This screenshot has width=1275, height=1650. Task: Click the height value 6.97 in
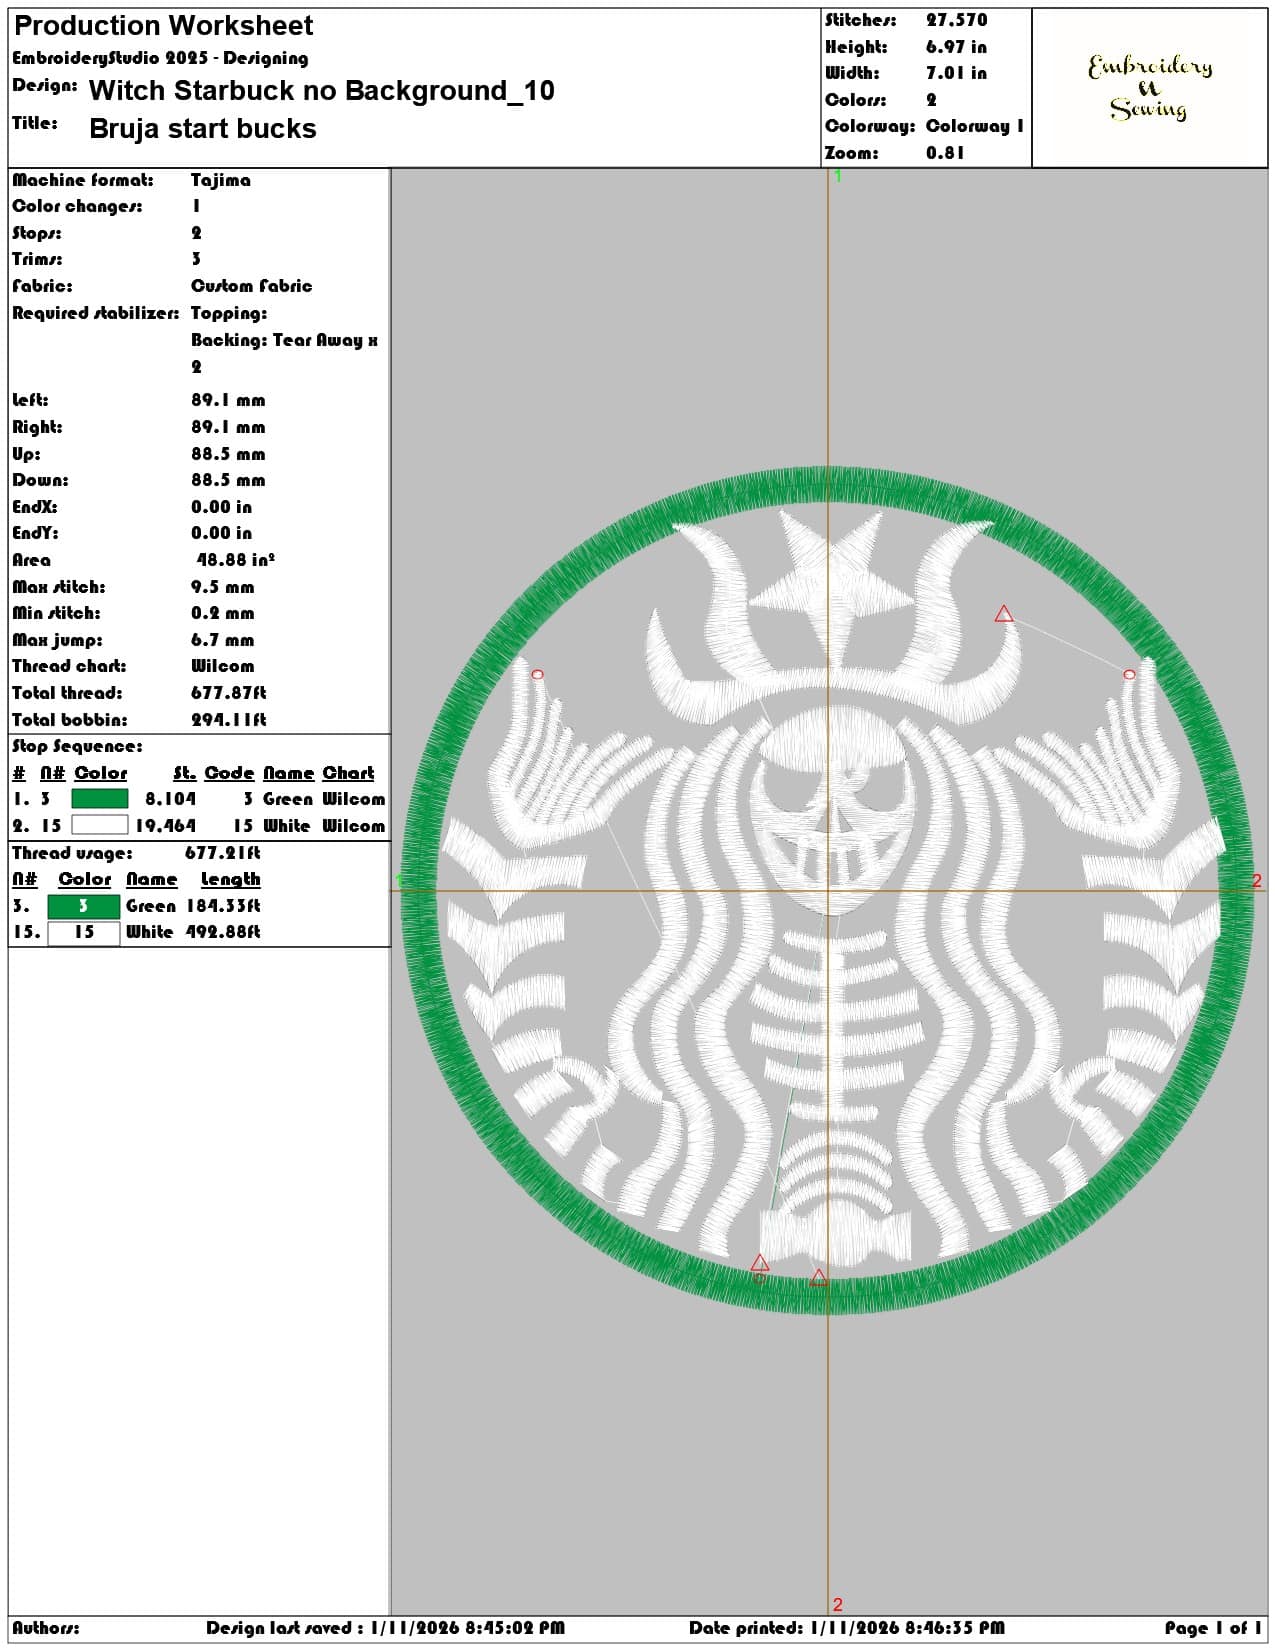click(x=956, y=47)
